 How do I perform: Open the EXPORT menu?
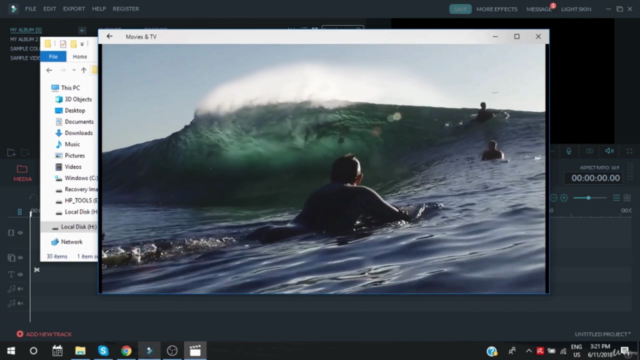tap(74, 9)
